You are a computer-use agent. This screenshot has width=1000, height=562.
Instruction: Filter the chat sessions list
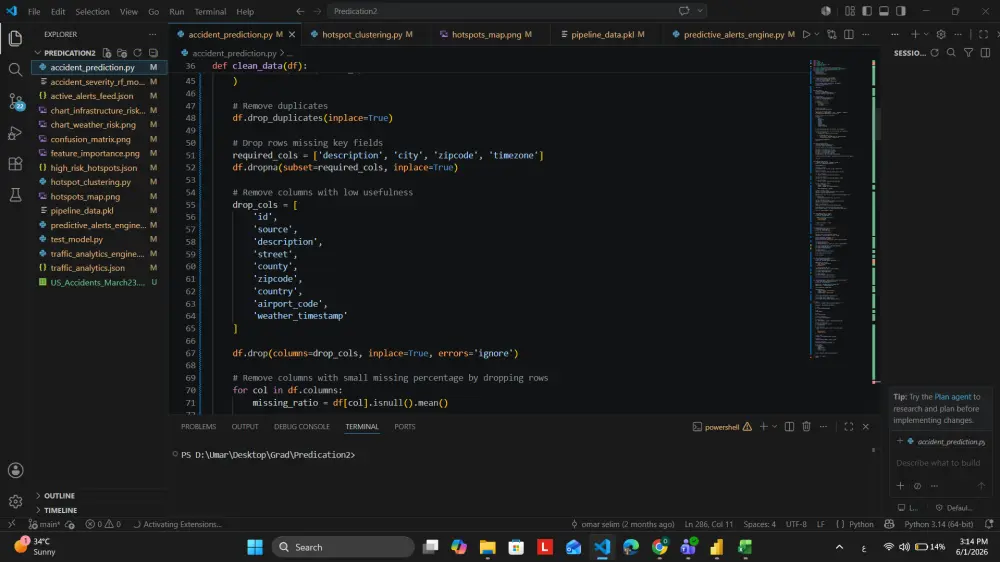tap(968, 53)
